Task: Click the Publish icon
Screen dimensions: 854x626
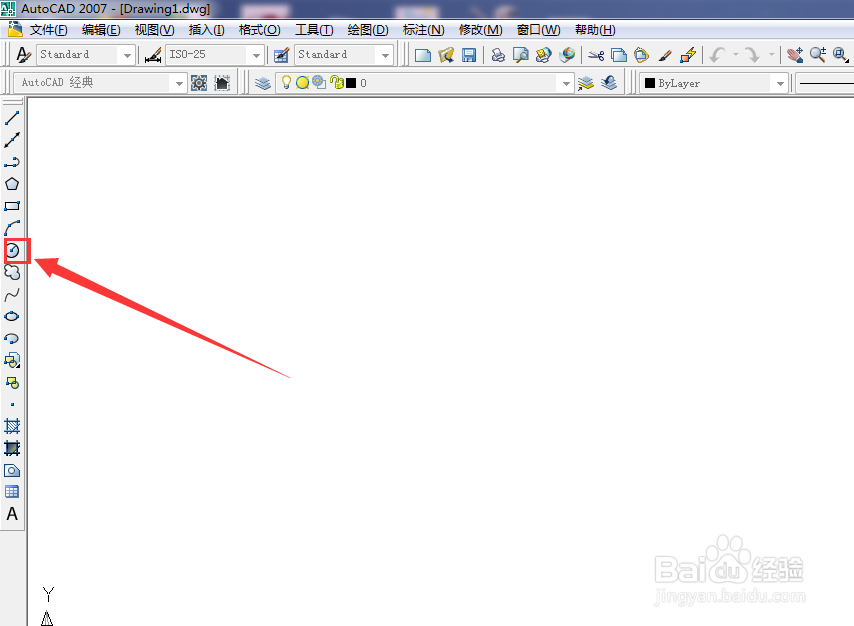Action: (544, 54)
